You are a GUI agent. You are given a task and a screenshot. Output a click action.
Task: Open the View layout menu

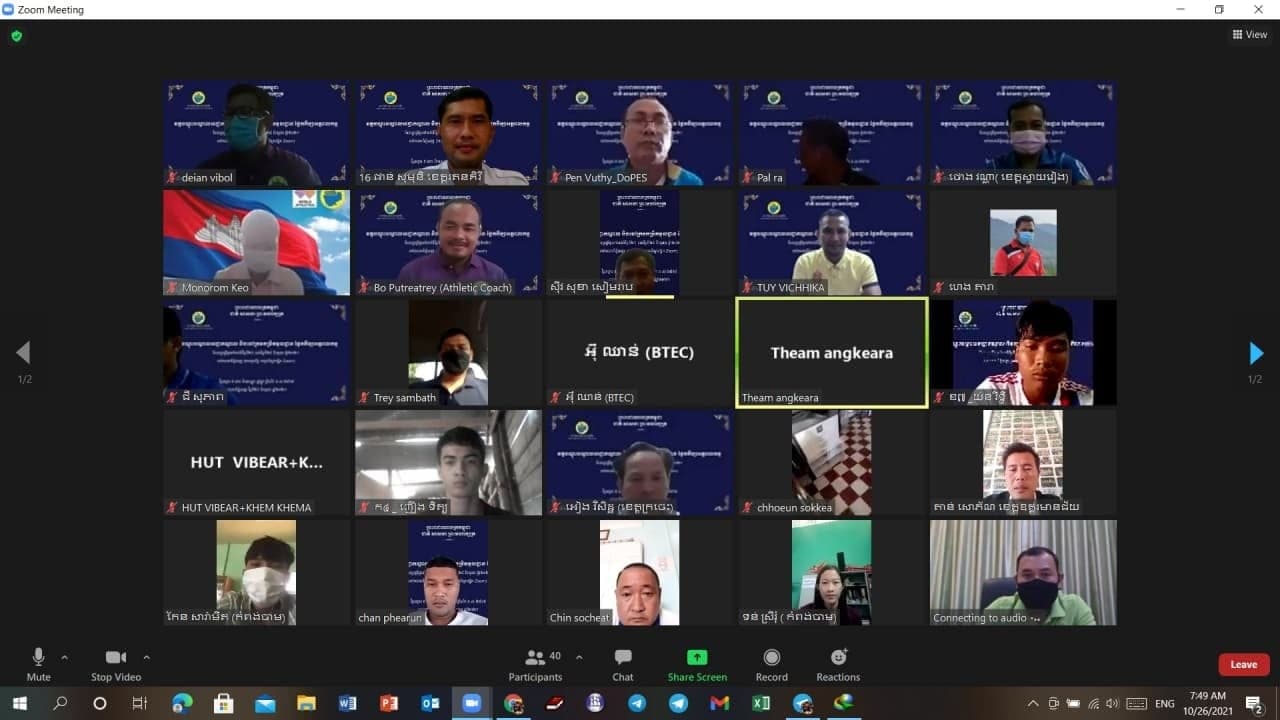coord(1250,34)
